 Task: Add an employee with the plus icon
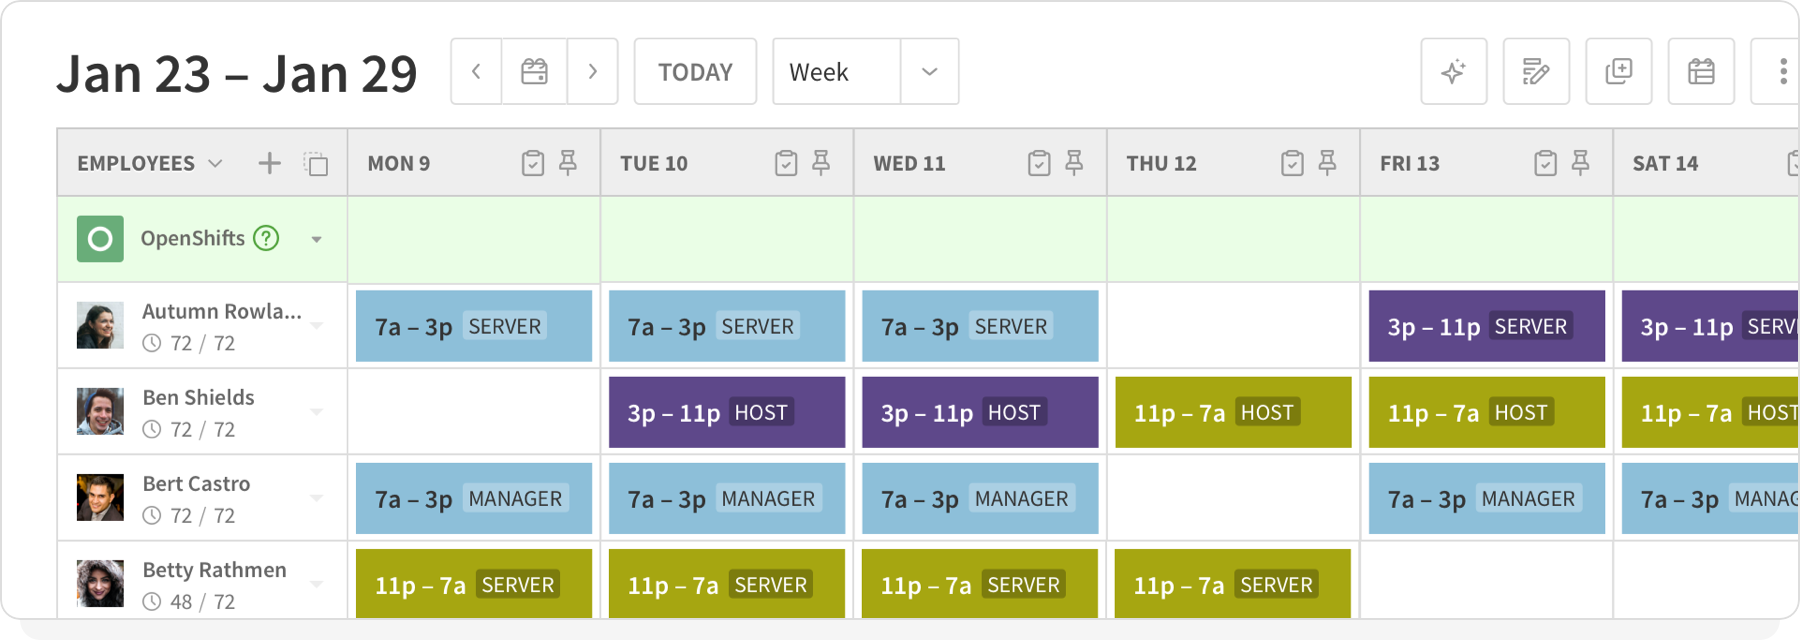click(269, 163)
